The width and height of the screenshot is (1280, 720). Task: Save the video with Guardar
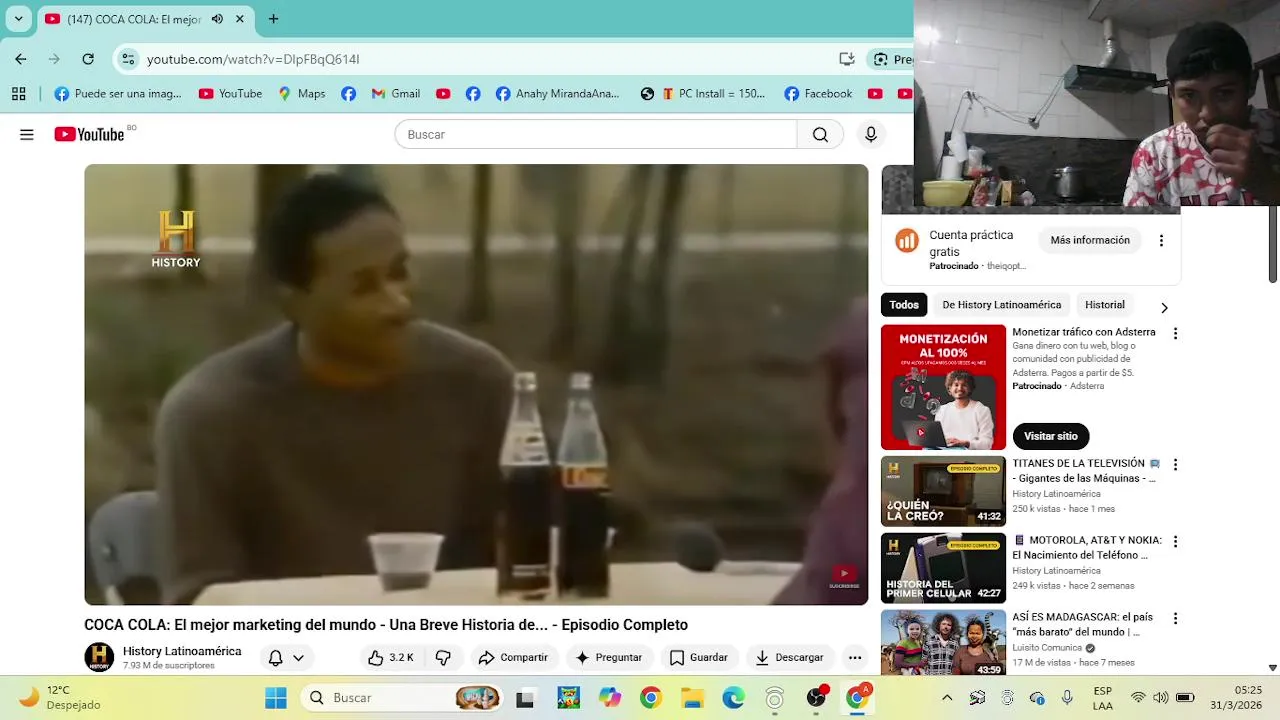tap(698, 657)
